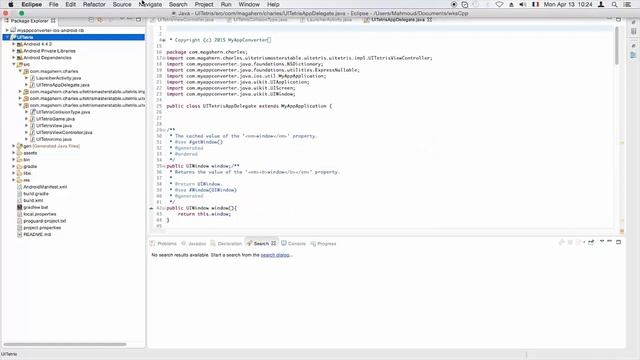Viewport: 640px width, 360px height.
Task: Toggle Link with Editor in Package Explorer
Action: tap(100, 20)
